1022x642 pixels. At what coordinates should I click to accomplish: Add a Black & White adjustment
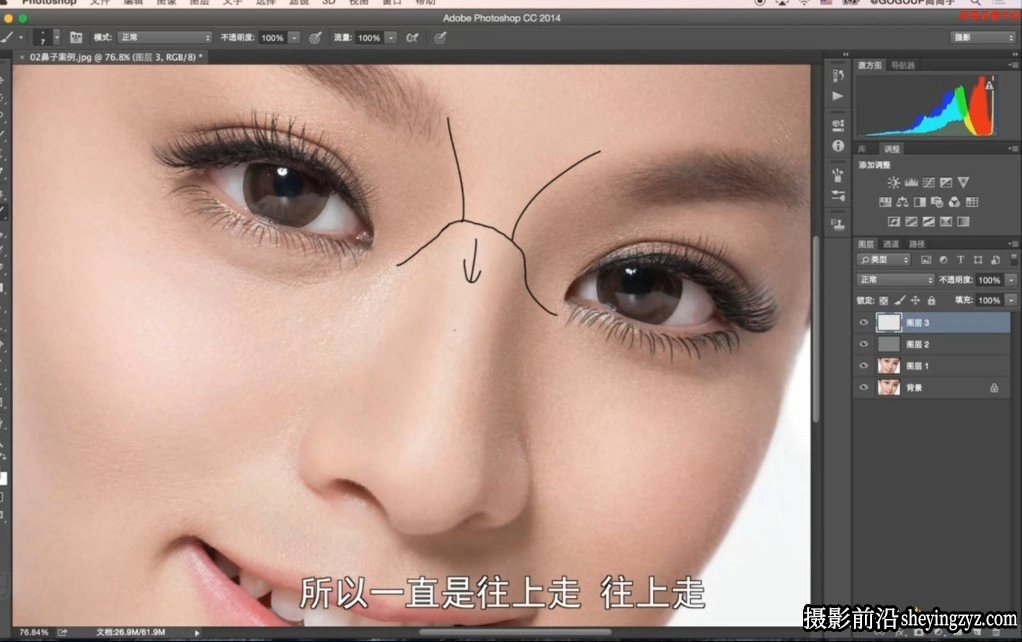click(920, 202)
